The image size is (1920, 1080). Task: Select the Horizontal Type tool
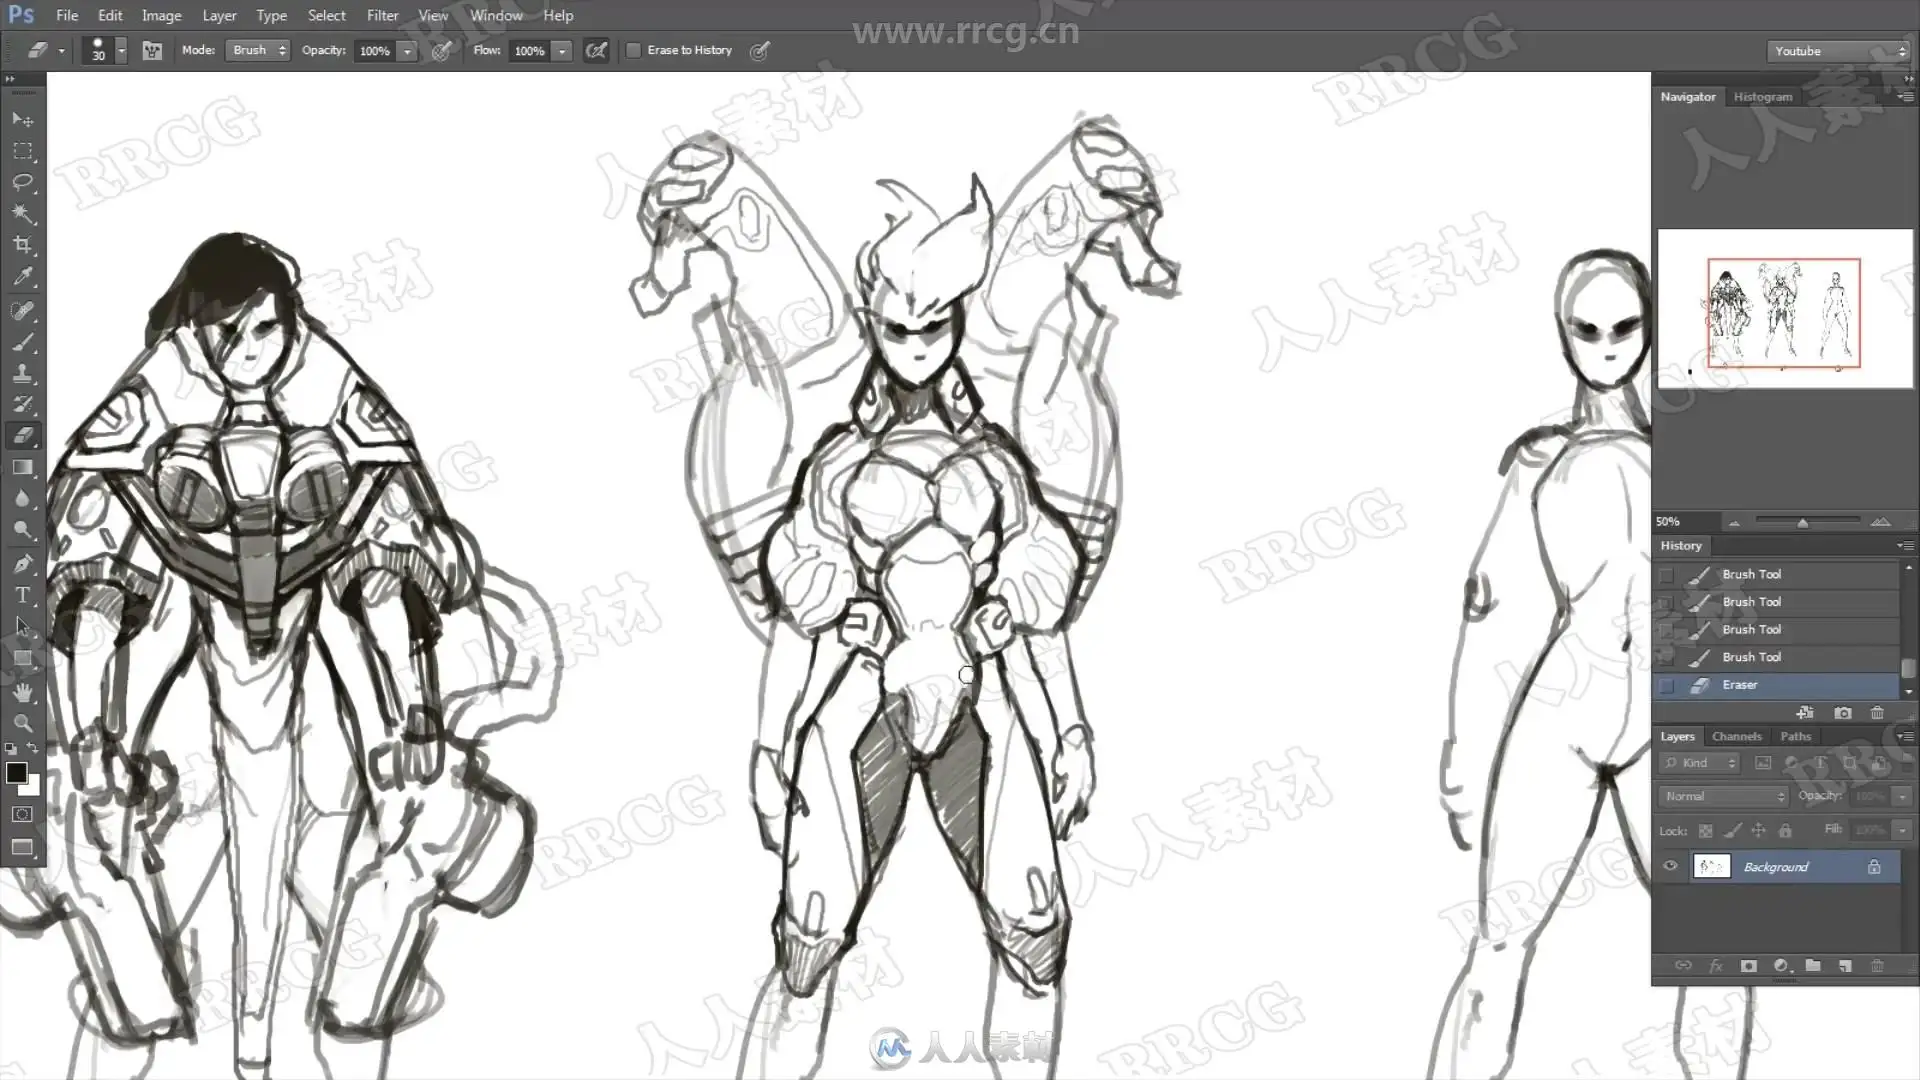click(x=22, y=595)
